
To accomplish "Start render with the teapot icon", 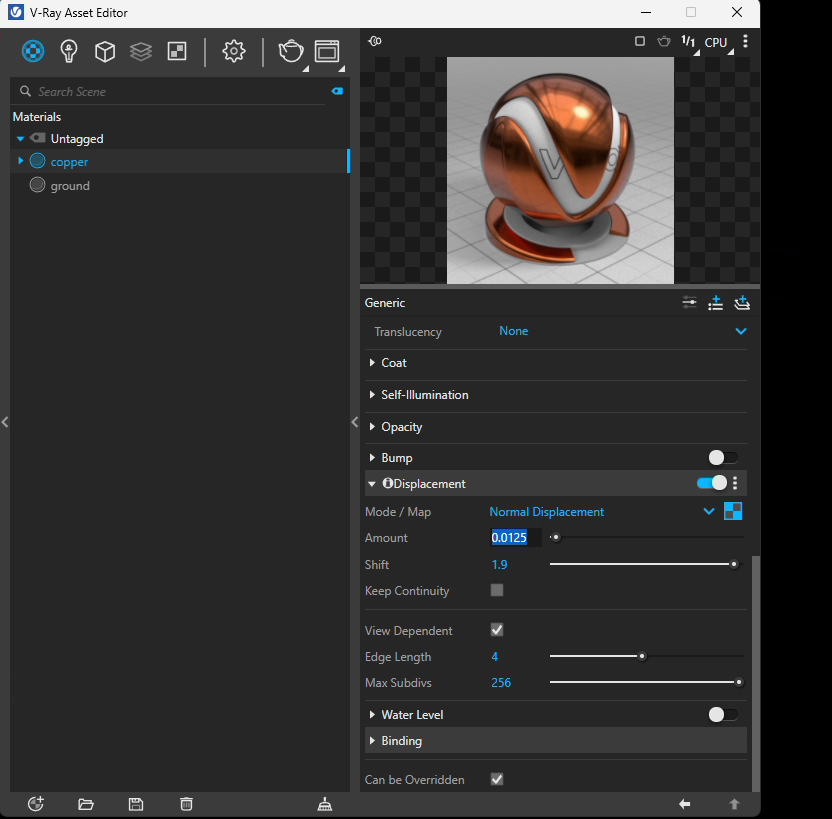I will pyautogui.click(x=291, y=51).
